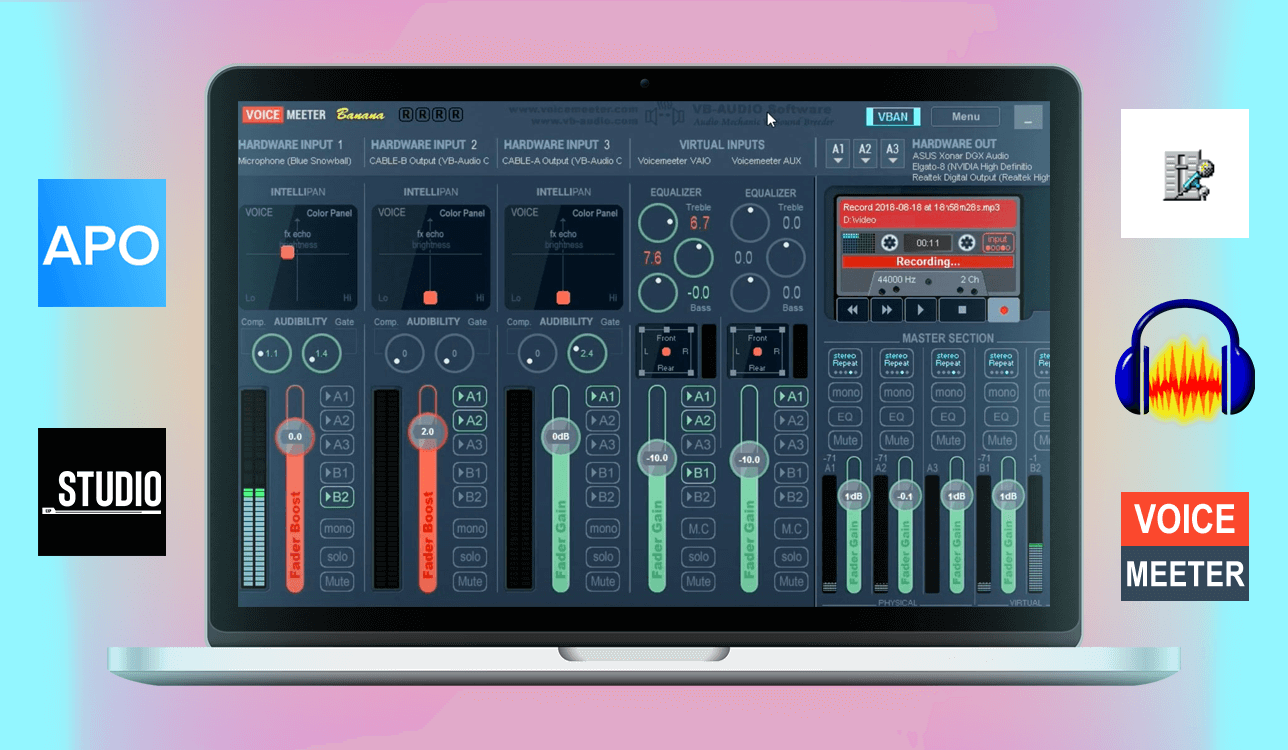Click the cassette 'input' selector button
This screenshot has height=750, width=1288.
tap(998, 243)
